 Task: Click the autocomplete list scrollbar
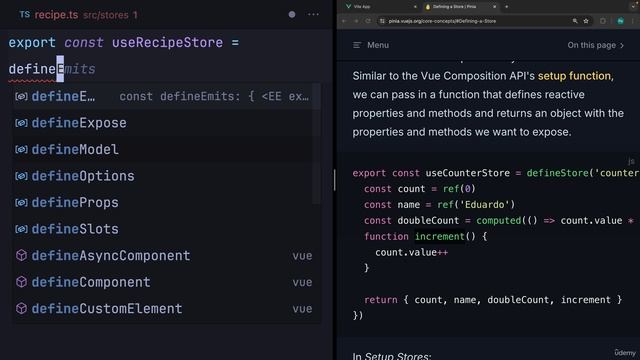[317, 143]
